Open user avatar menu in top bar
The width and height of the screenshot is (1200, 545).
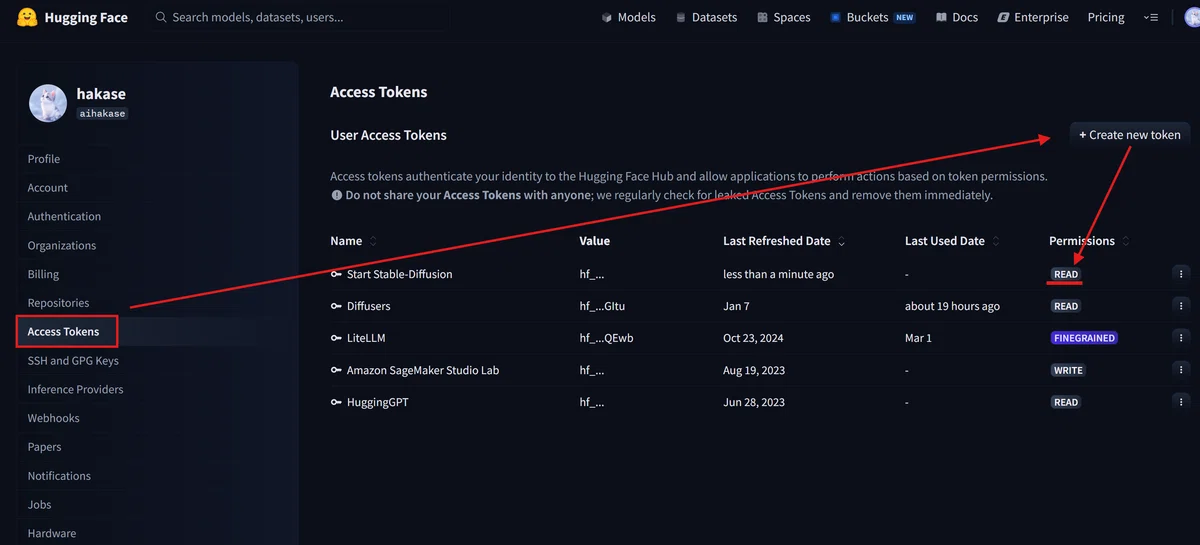[1191, 17]
